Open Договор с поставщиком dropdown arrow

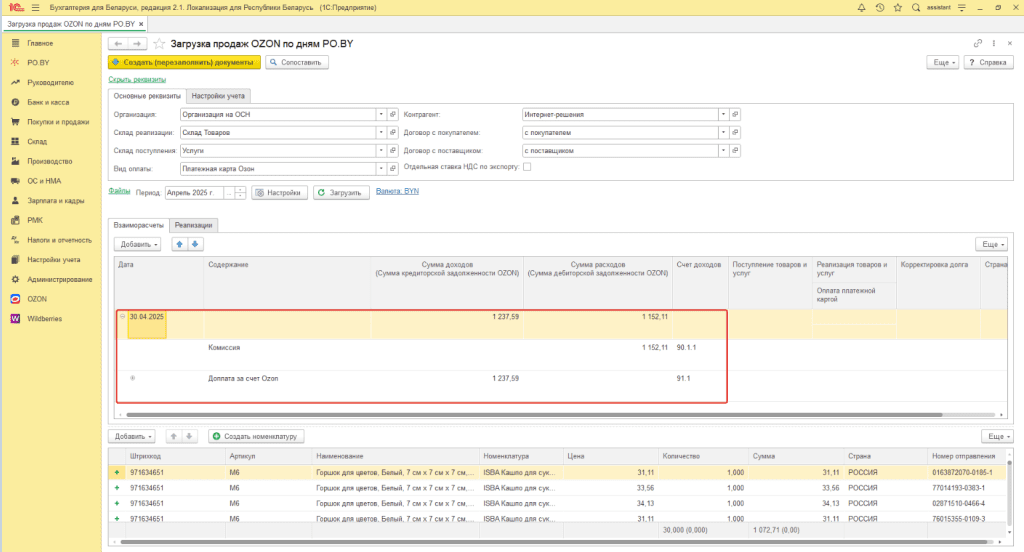723,151
